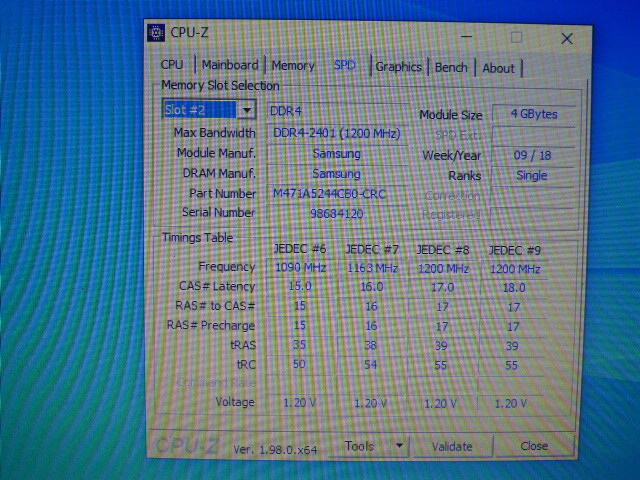Click JEDEC #9 1200 MHz frequency cell
Image resolution: width=640 pixels, height=480 pixels.
(x=515, y=269)
